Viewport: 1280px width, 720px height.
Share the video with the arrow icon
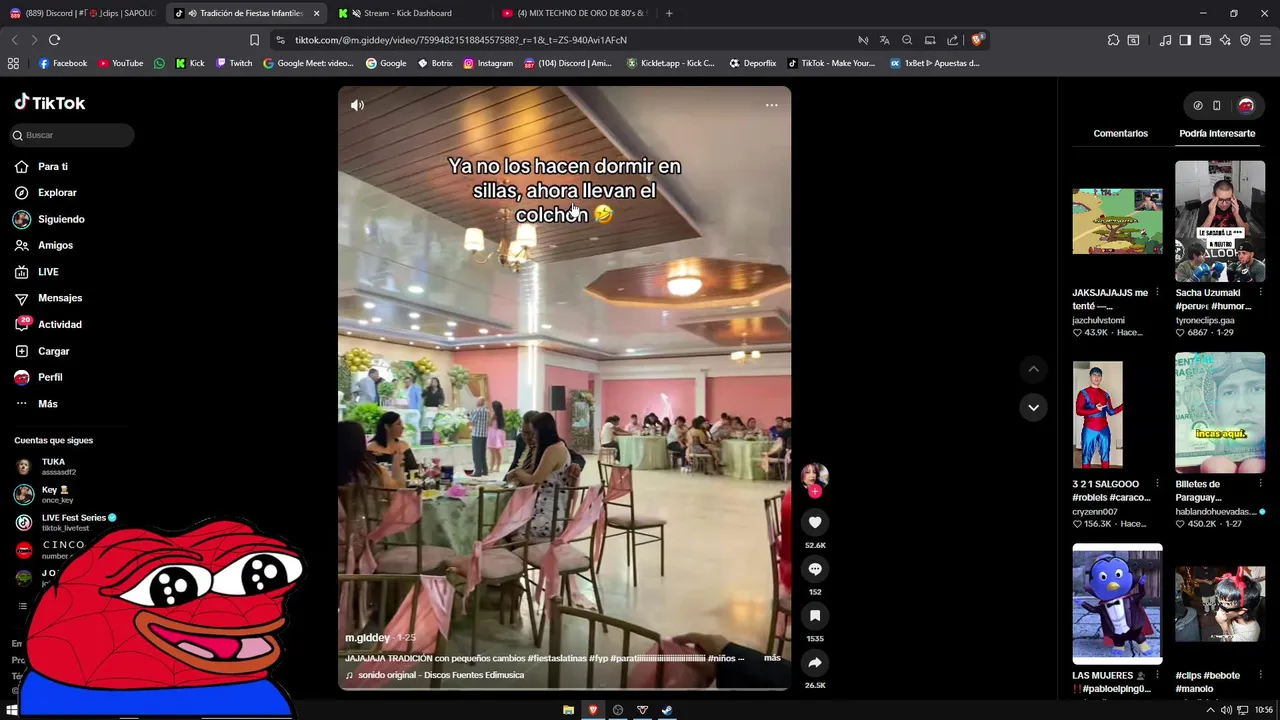click(815, 662)
